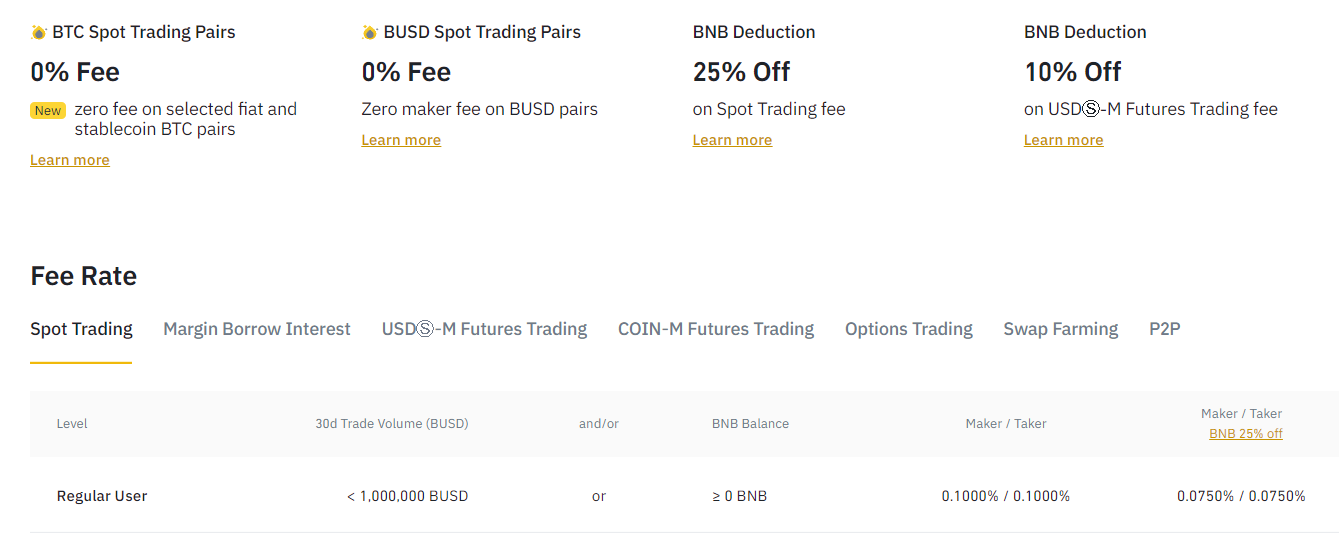Click the flame icon beside BTC Spot Trading Pairs
Image resolution: width=1339 pixels, height=533 pixels.
[38, 32]
